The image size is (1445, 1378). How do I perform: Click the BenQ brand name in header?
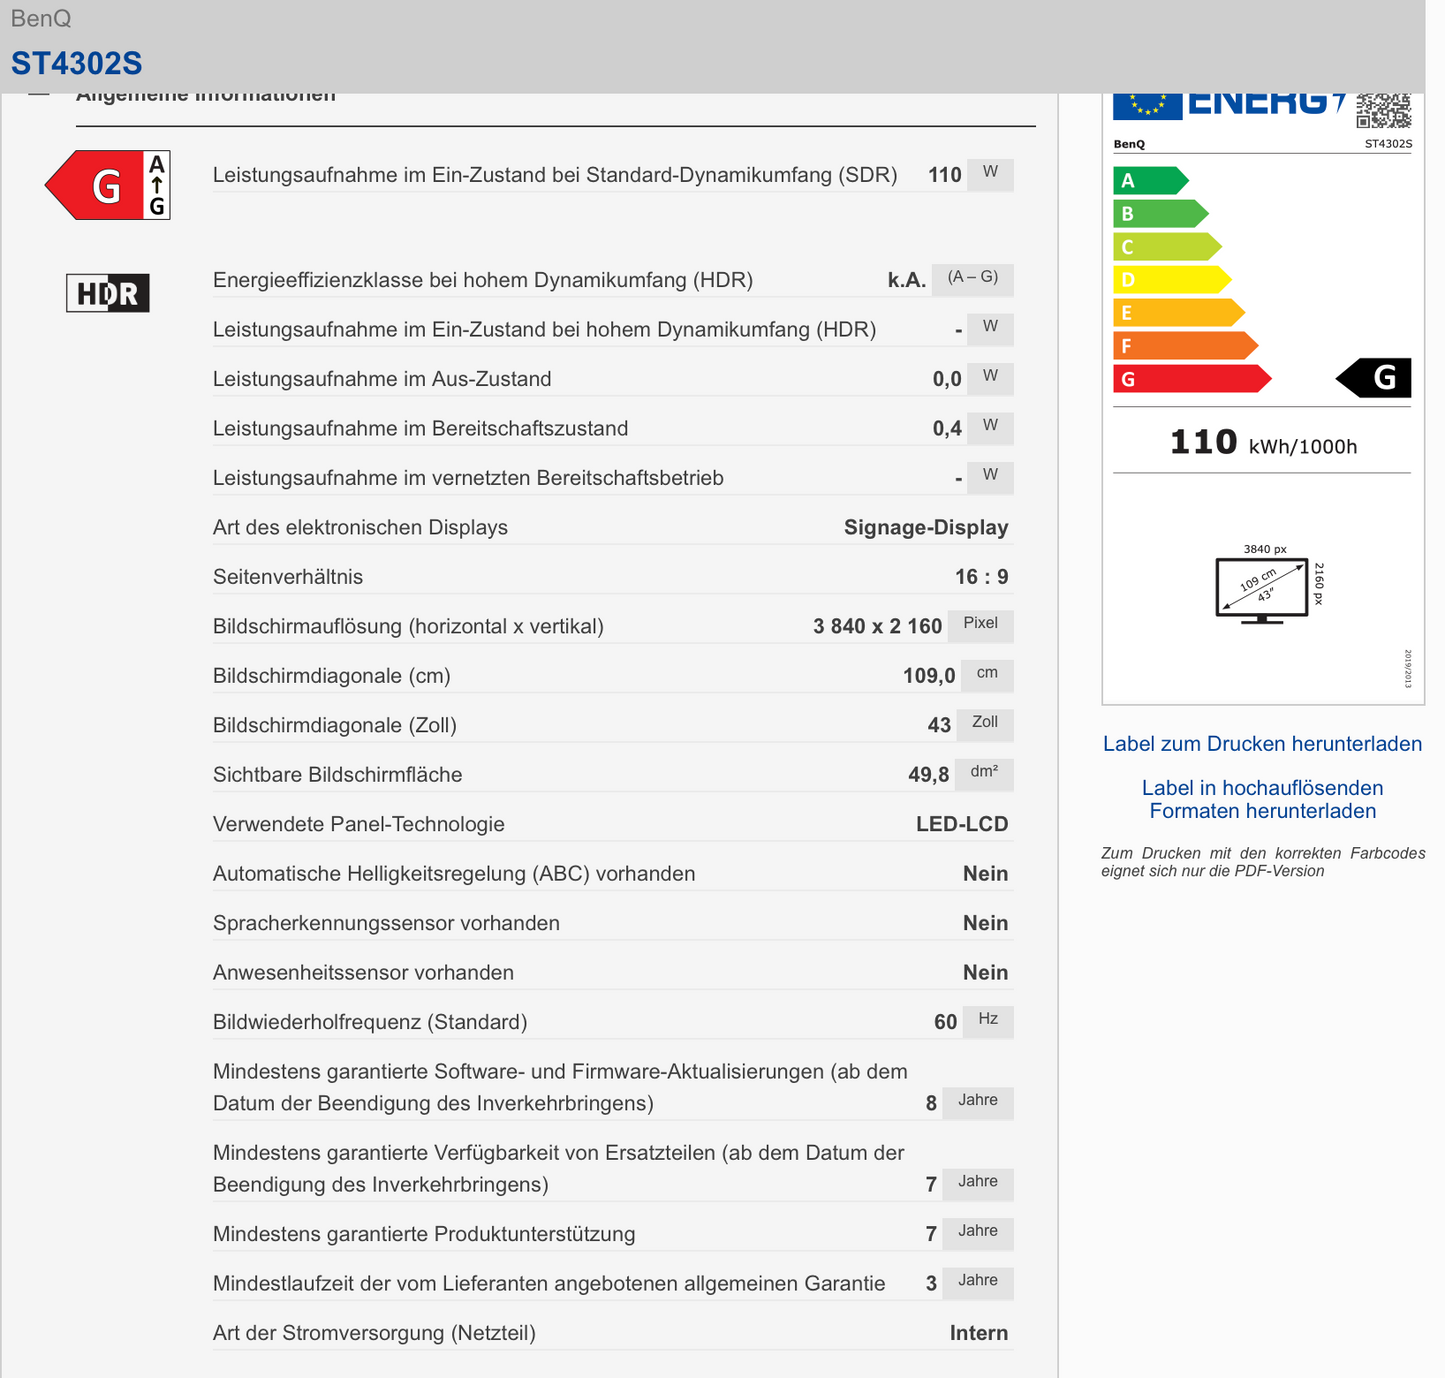[x=41, y=18]
